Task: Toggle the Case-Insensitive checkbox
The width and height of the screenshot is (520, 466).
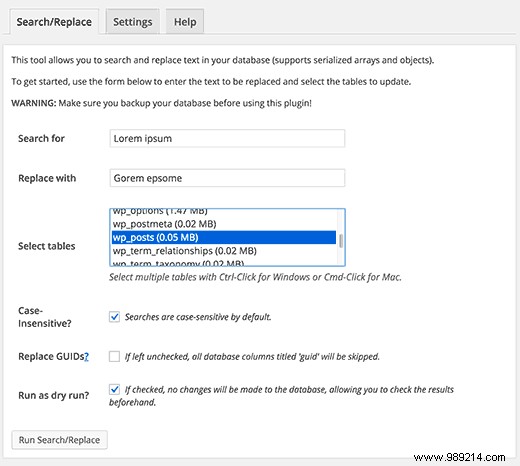Action: point(114,317)
